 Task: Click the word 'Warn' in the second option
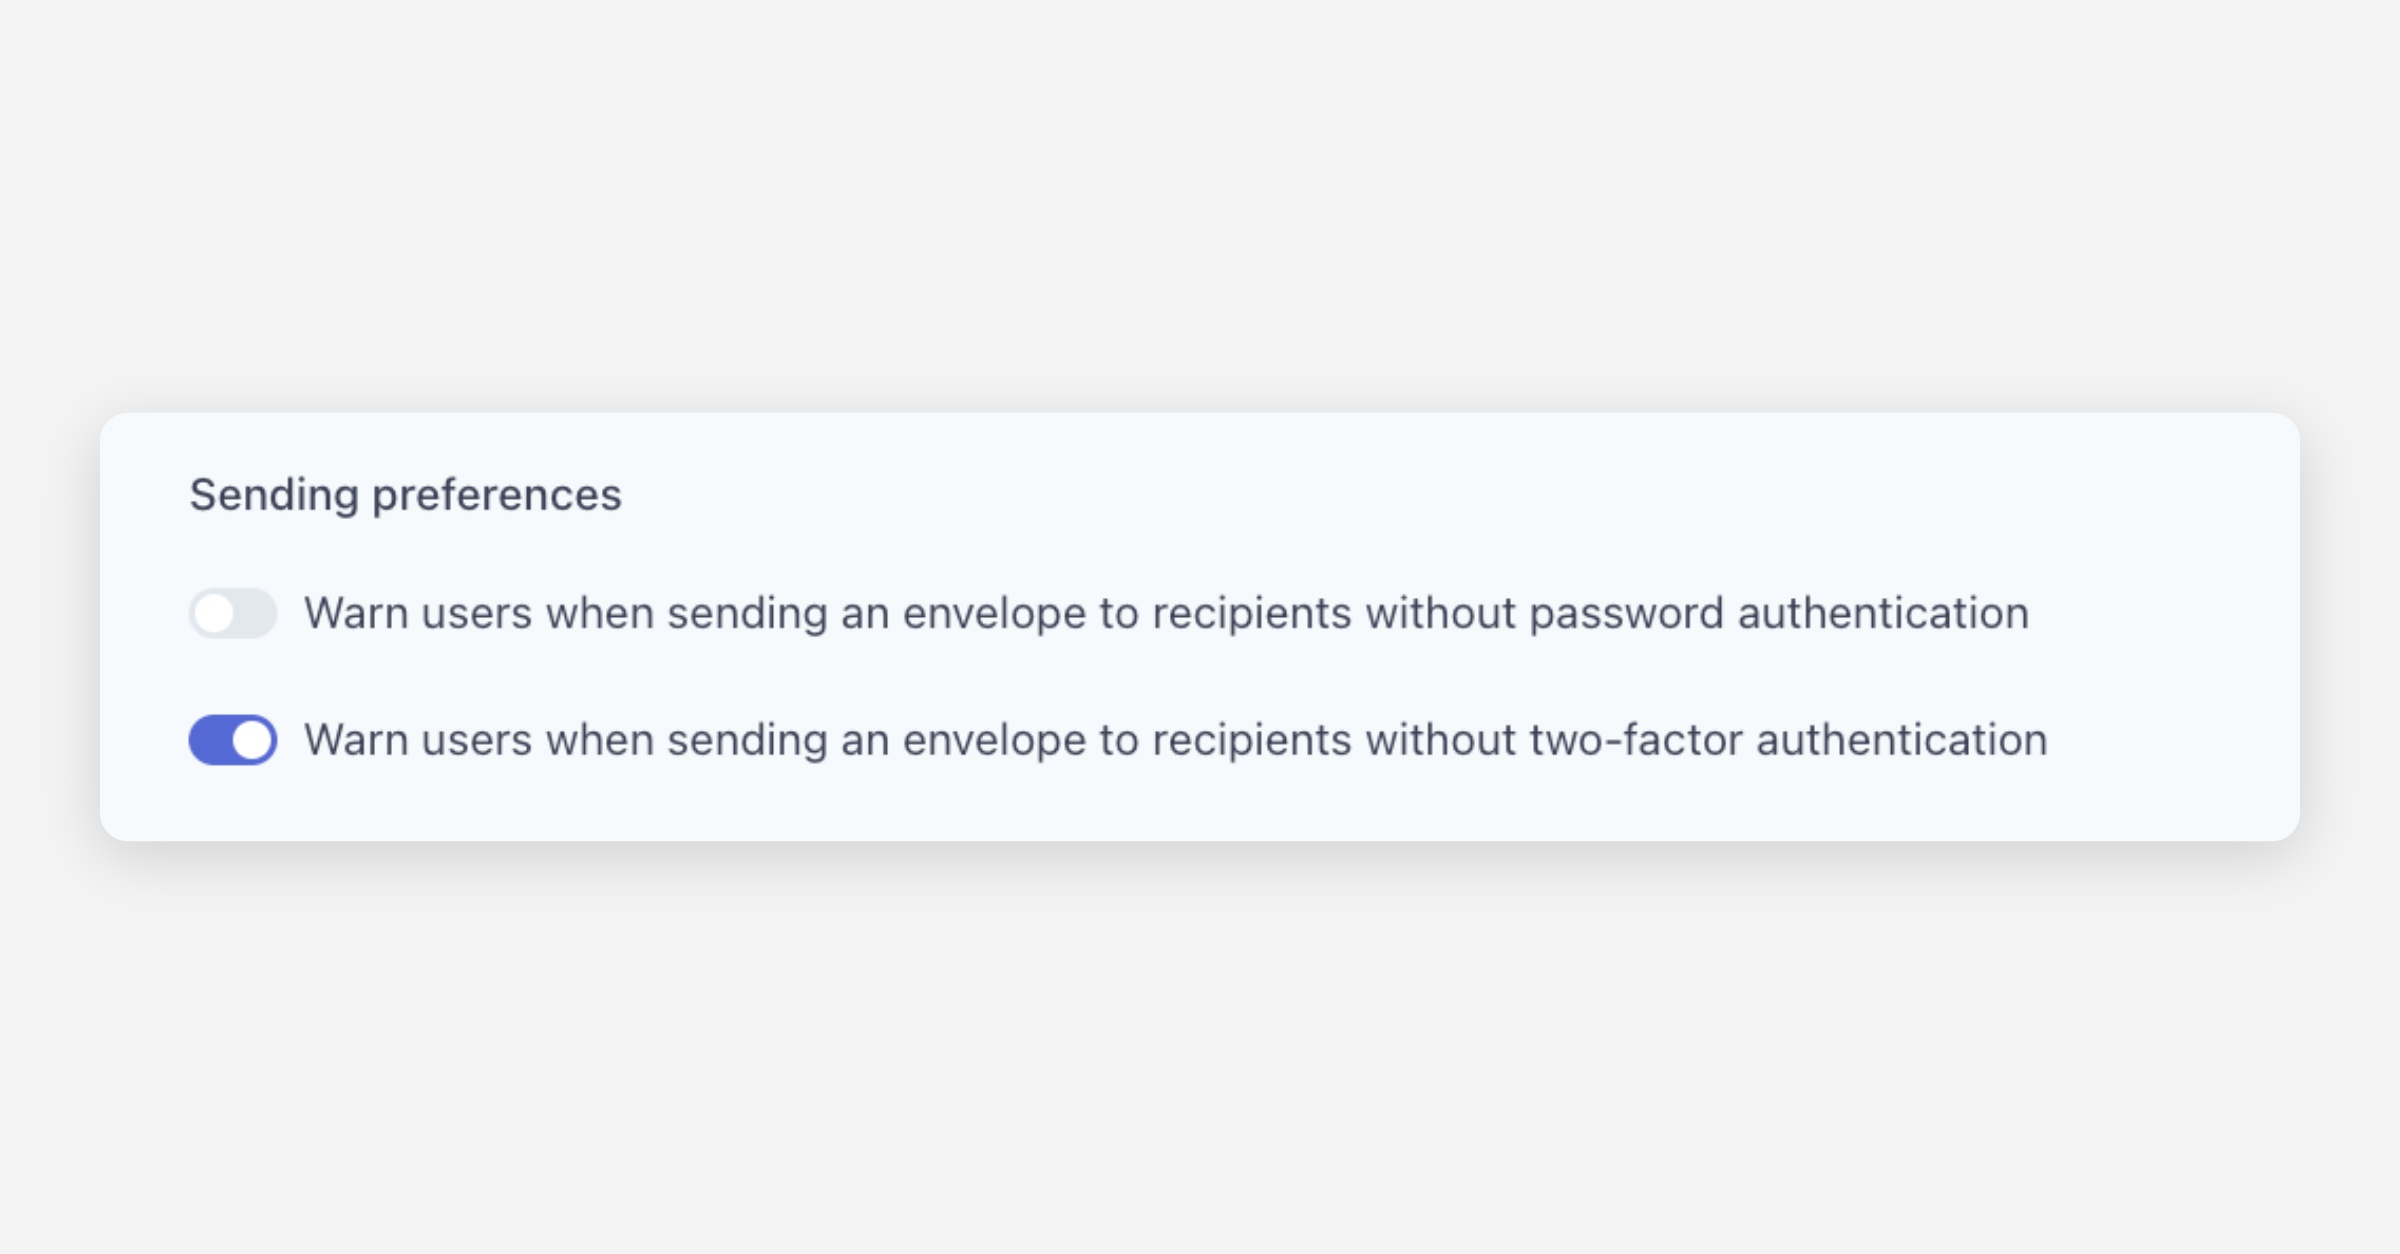pyautogui.click(x=356, y=740)
